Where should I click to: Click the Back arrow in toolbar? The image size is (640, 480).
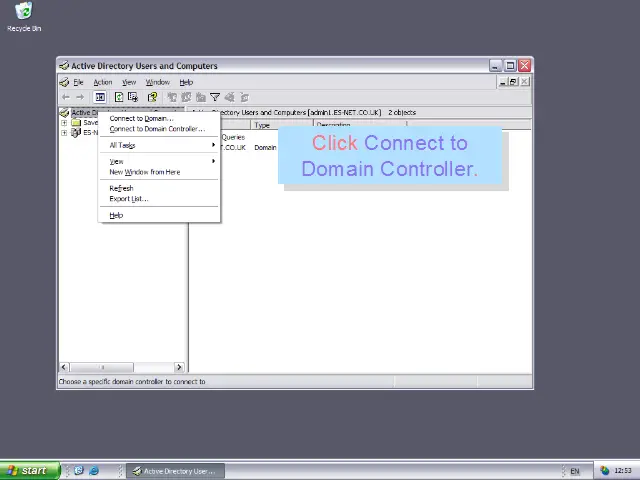point(66,97)
